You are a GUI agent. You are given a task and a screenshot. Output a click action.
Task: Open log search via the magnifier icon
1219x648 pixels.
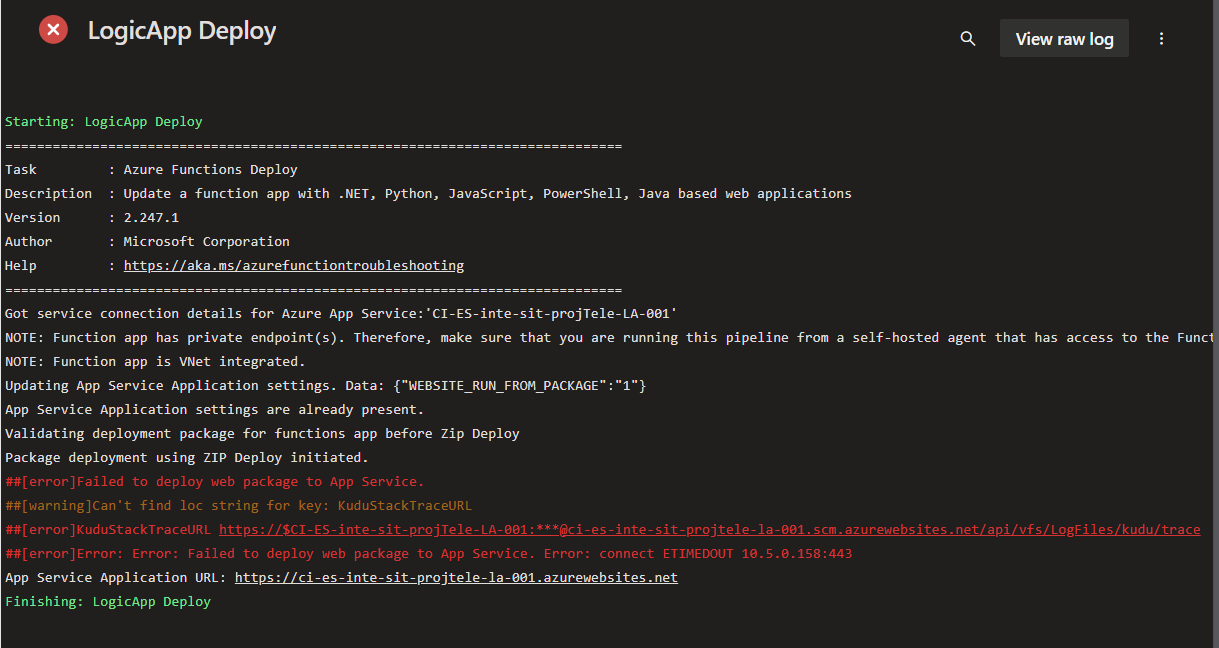click(x=967, y=38)
